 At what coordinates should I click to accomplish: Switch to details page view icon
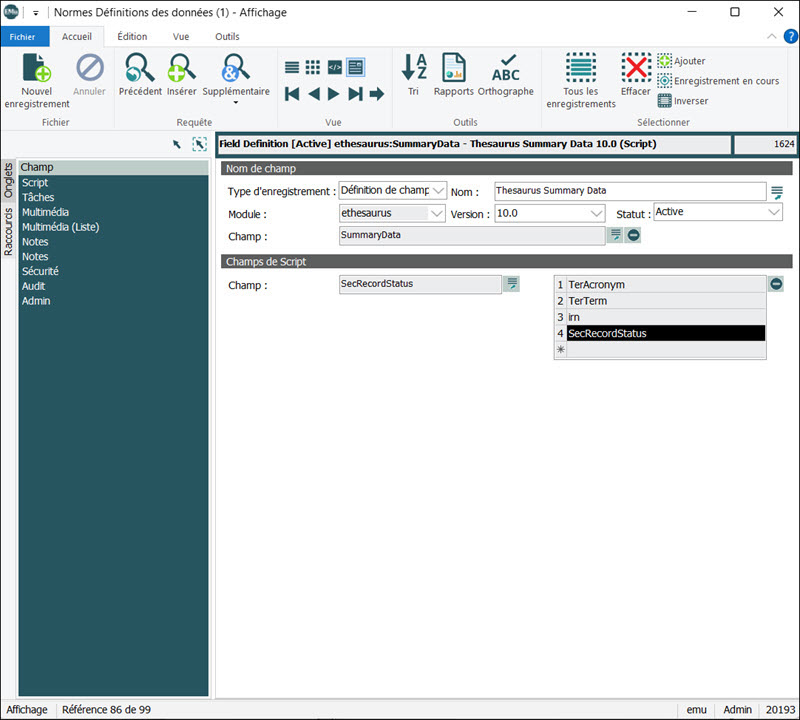click(356, 67)
